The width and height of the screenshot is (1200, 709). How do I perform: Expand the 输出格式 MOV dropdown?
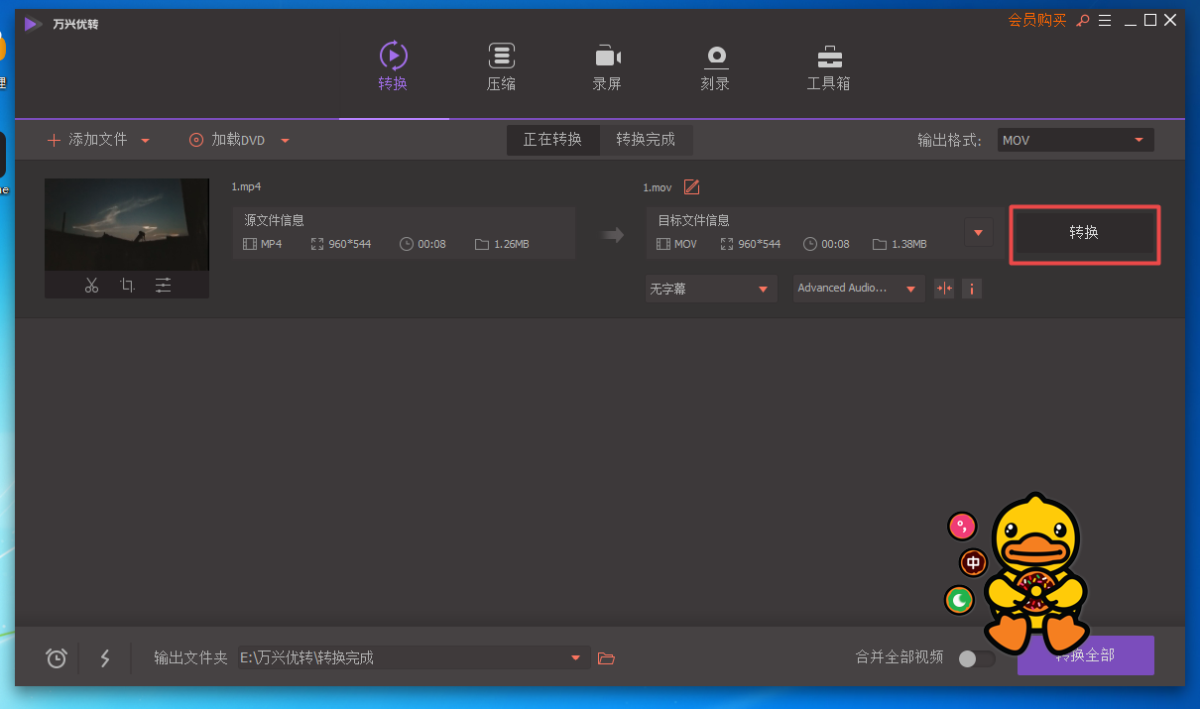(1075, 140)
